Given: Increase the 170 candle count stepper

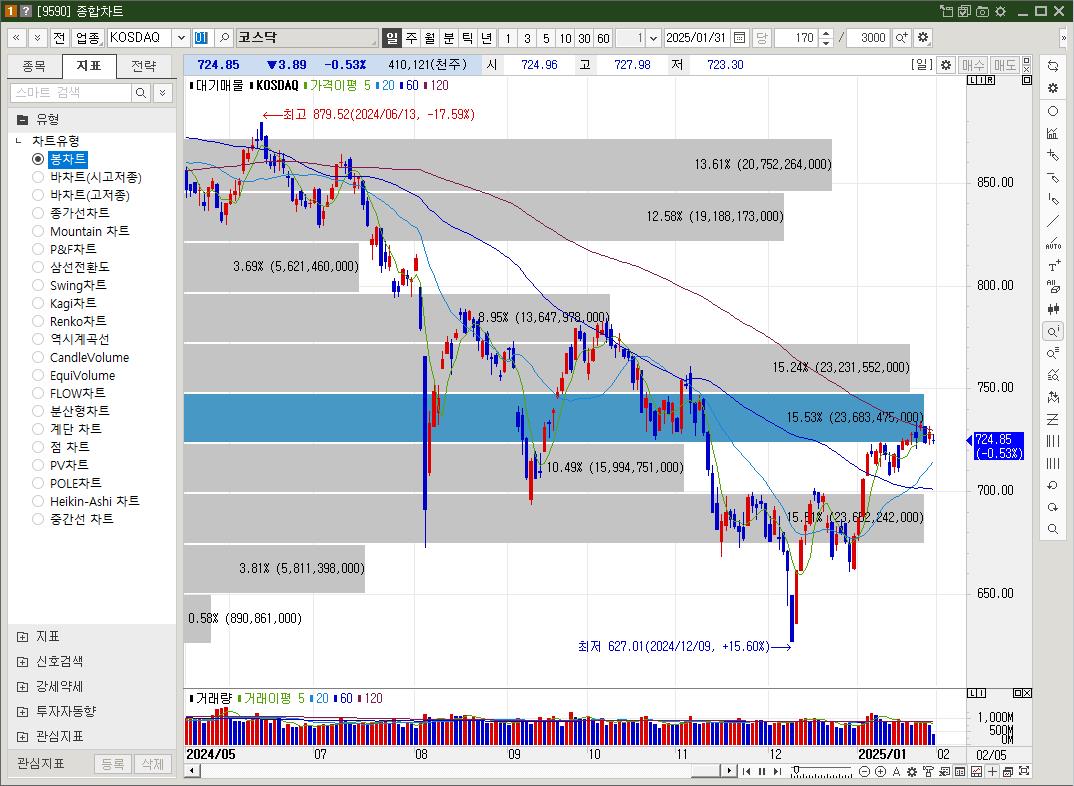Looking at the screenshot, I should coord(826,34).
